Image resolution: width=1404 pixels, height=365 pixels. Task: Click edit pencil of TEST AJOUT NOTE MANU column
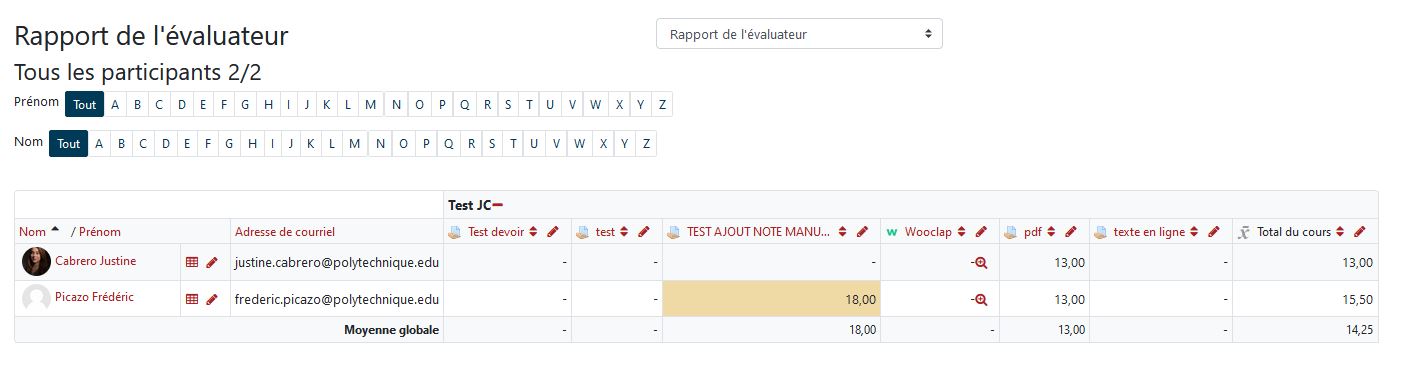(x=862, y=232)
